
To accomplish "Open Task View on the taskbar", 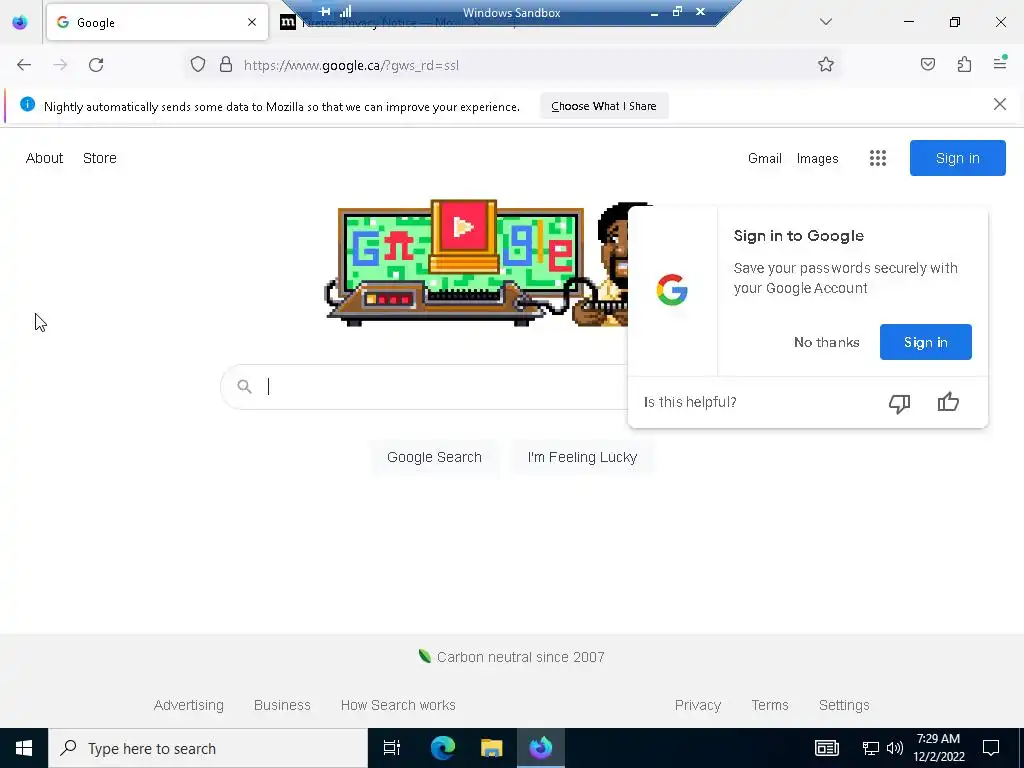I will (392, 748).
